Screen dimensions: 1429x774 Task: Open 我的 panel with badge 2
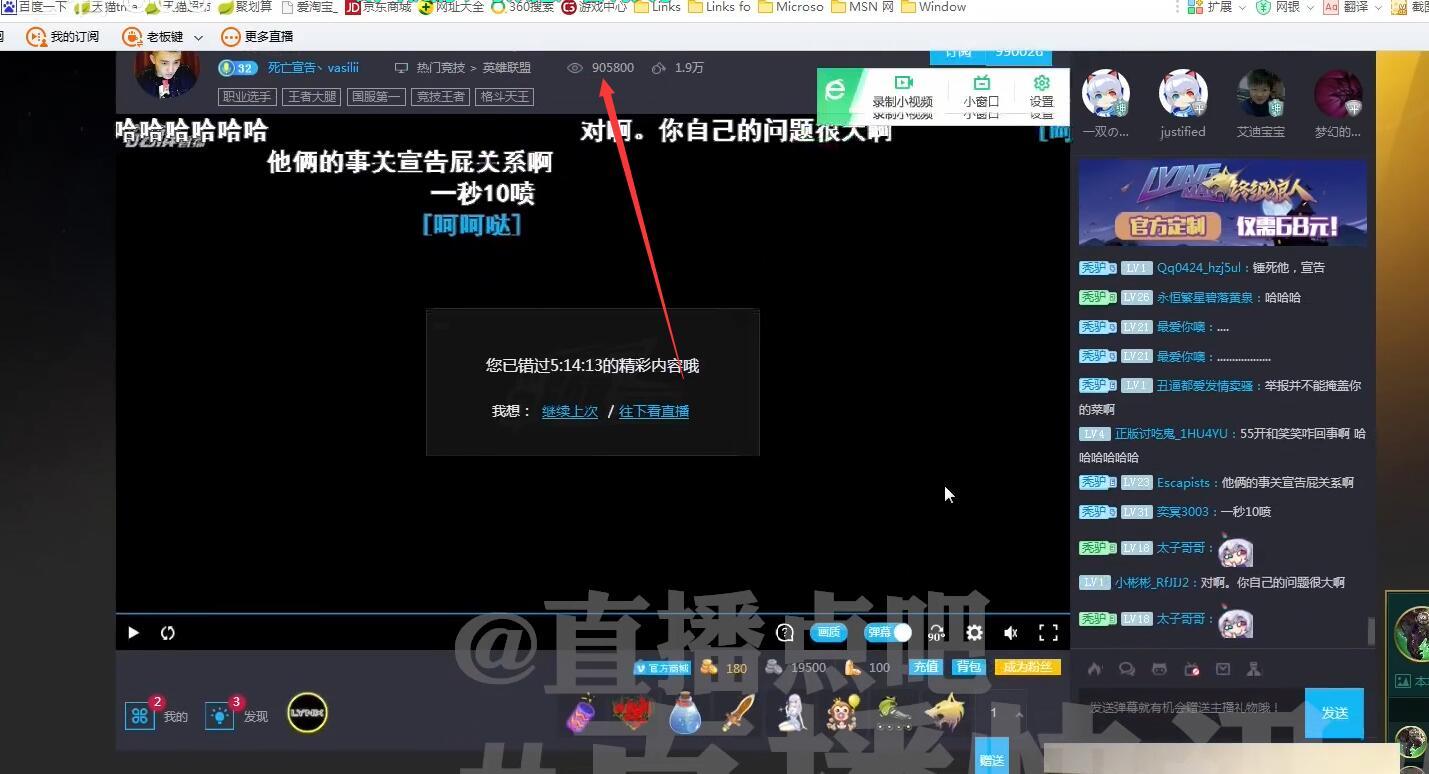coord(155,714)
